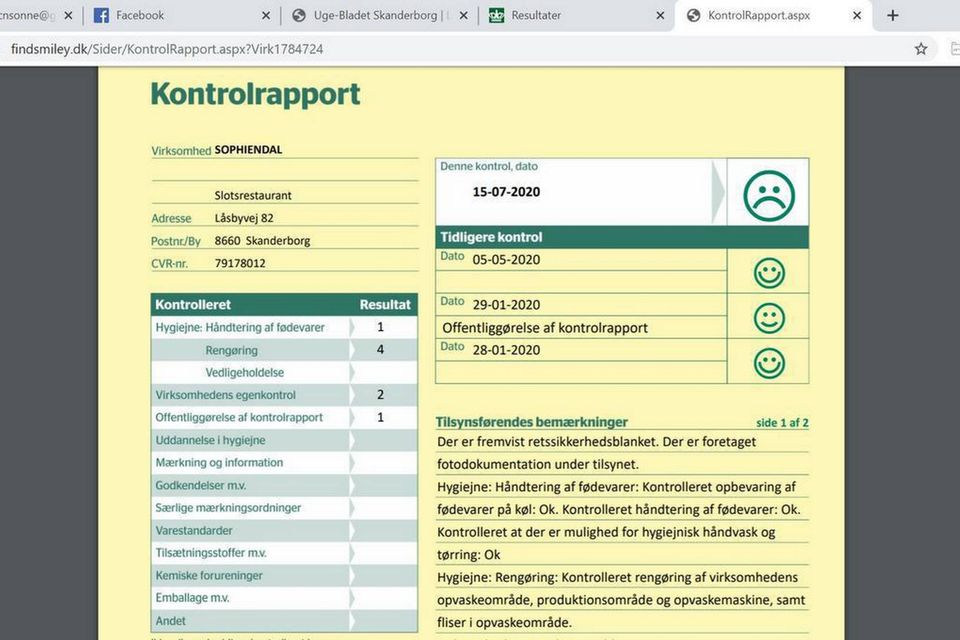Viewport: 960px width, 640px height.
Task: Click the Varestandarder row
Action: [x=284, y=530]
